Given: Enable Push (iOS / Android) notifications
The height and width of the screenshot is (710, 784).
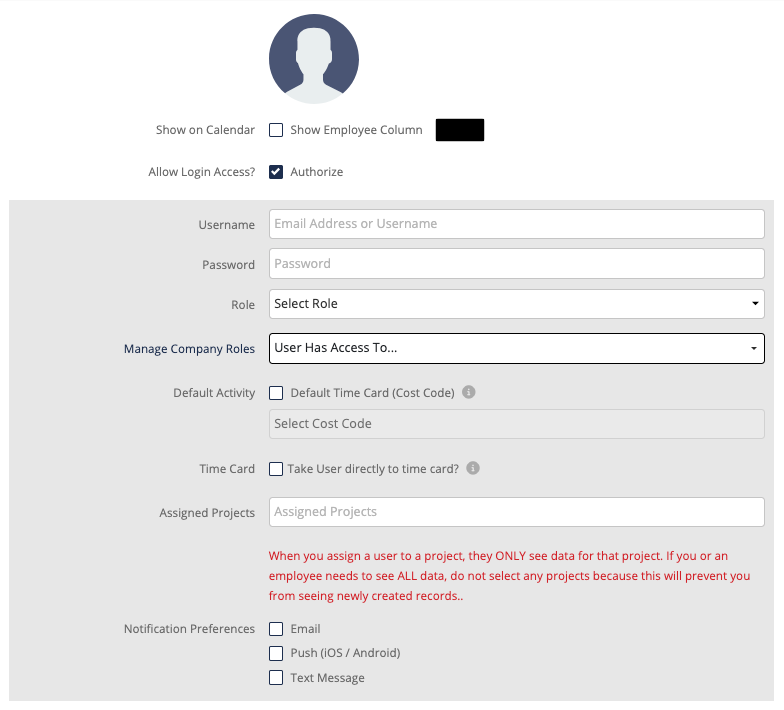Looking at the screenshot, I should (x=276, y=653).
